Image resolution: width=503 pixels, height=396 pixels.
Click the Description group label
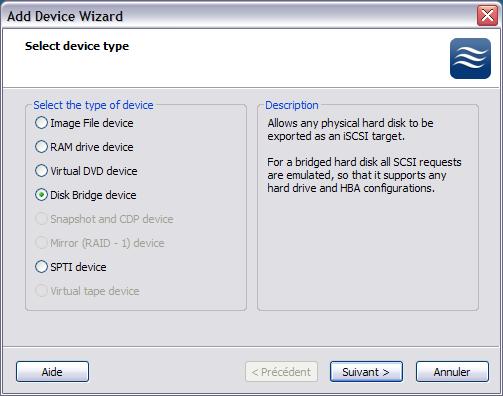click(x=292, y=105)
